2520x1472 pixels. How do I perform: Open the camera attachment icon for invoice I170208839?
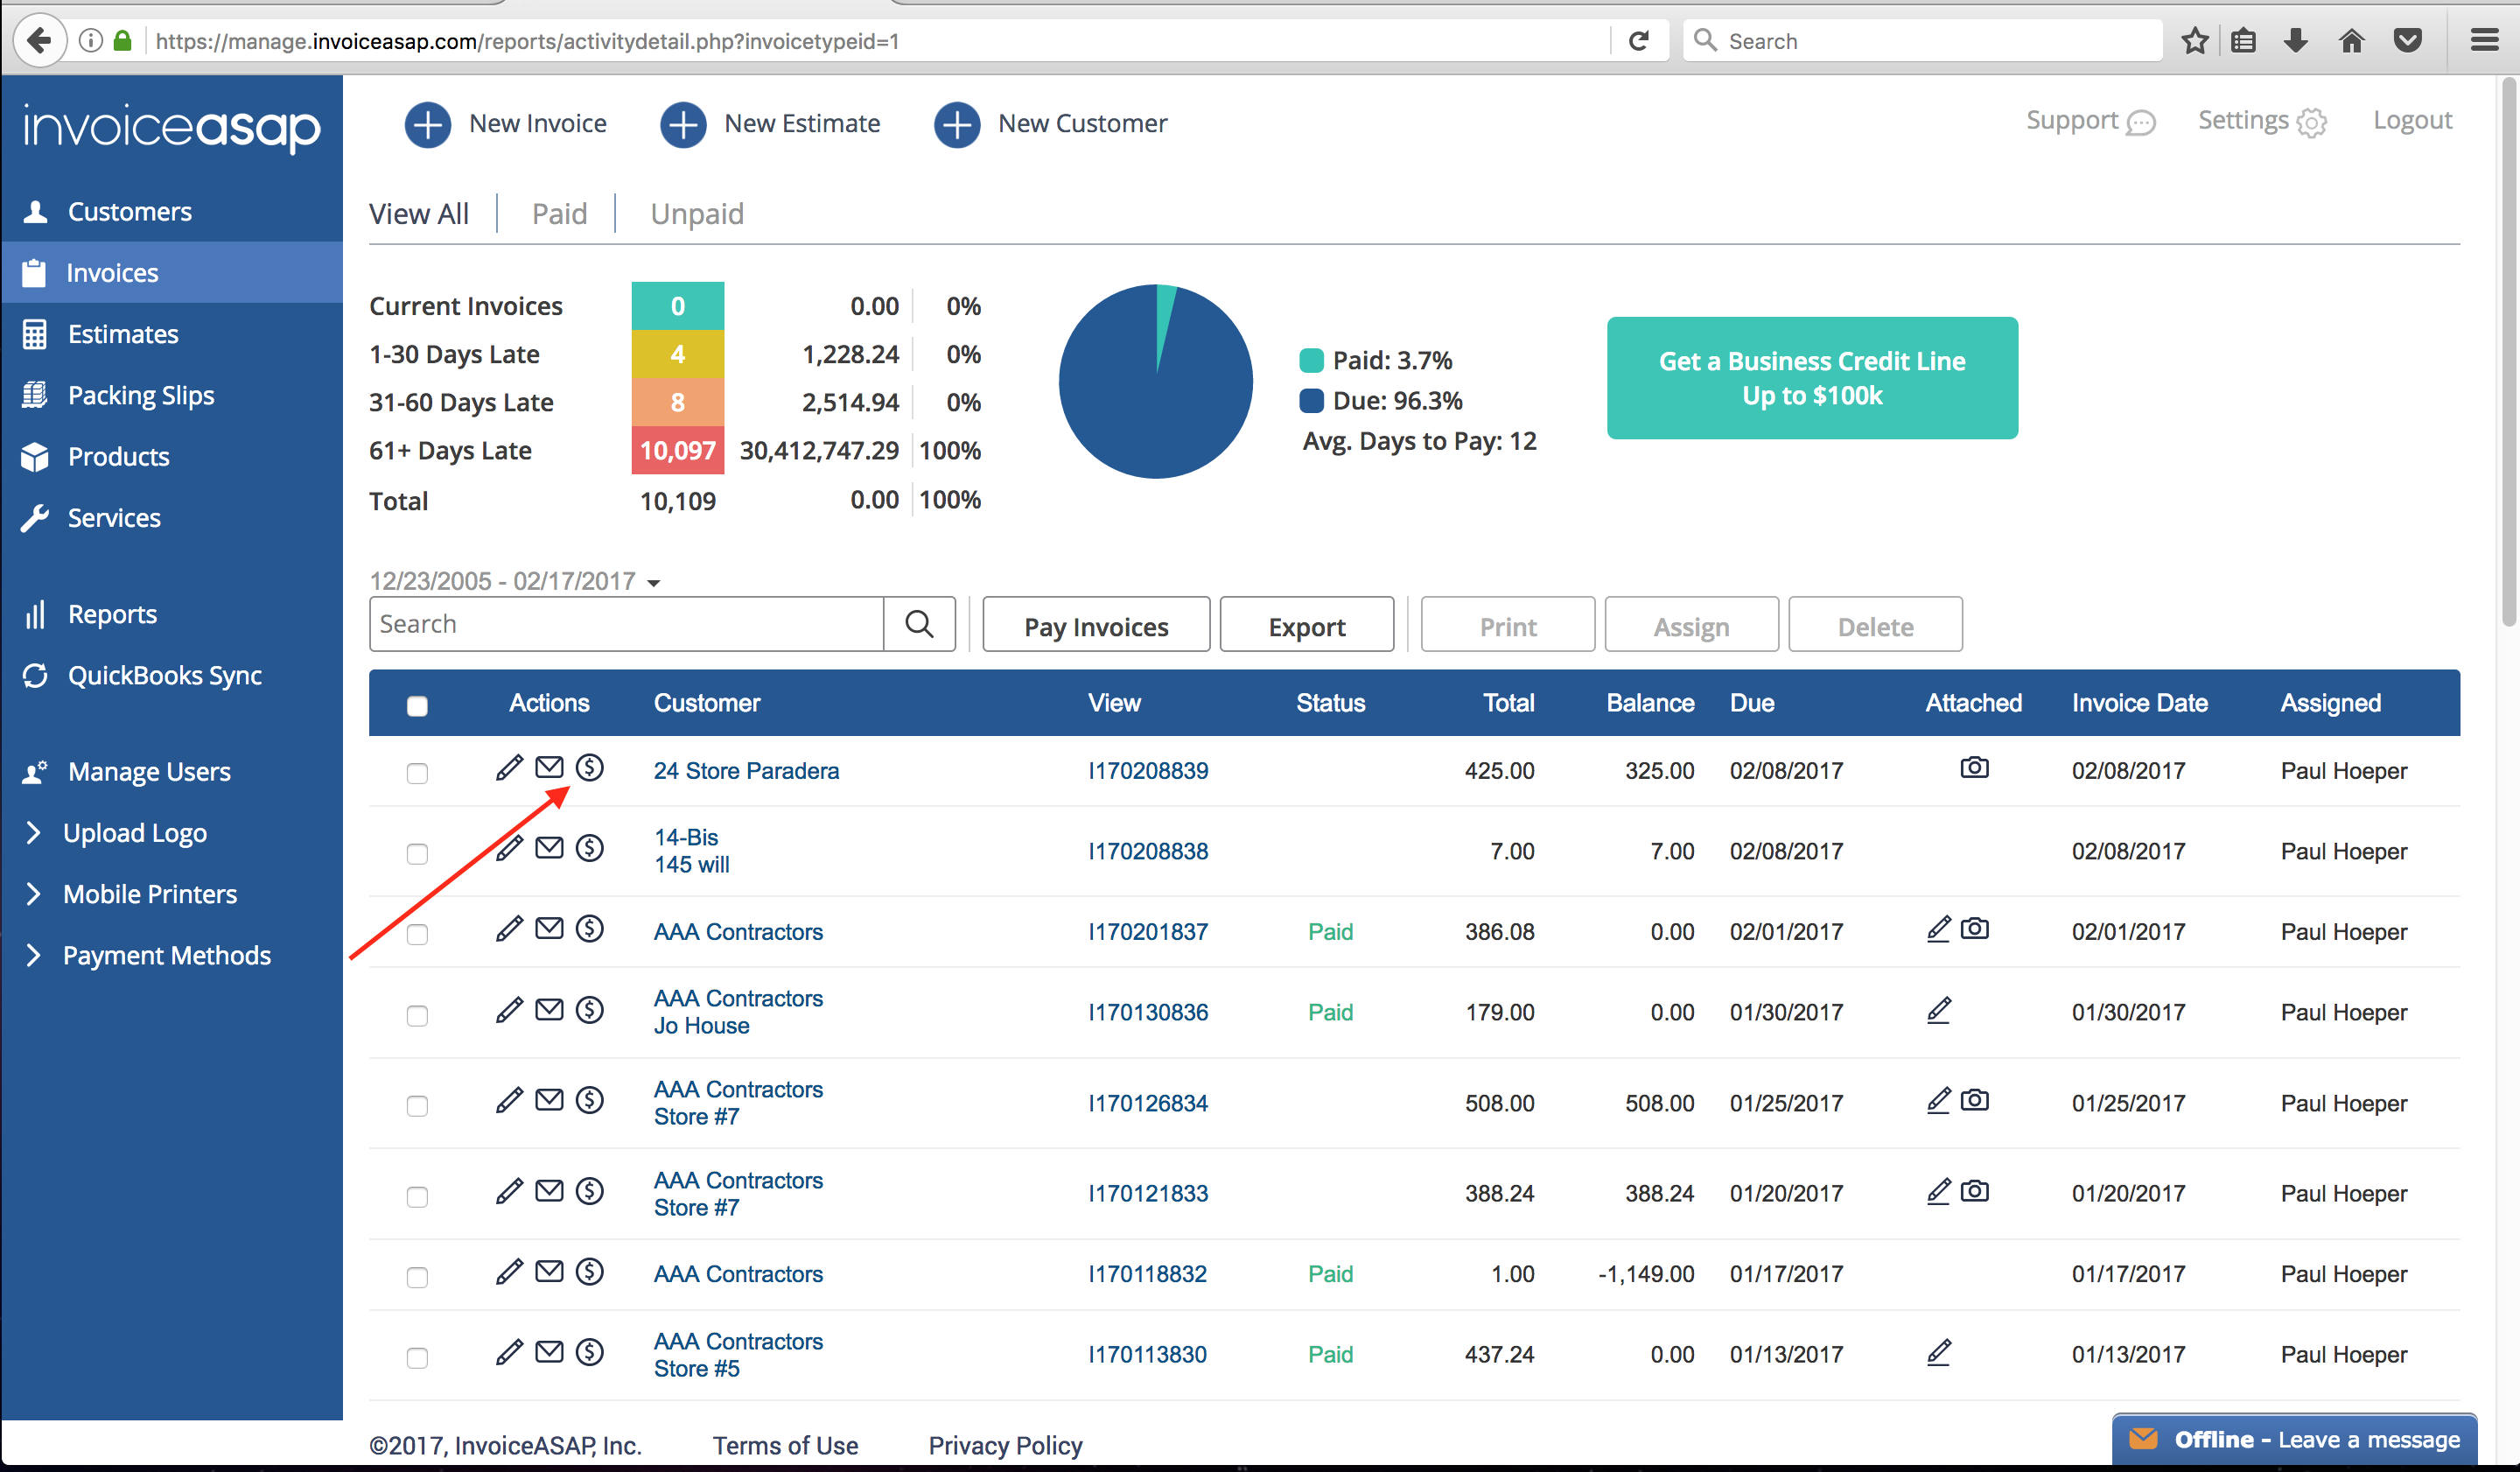[x=1974, y=768]
